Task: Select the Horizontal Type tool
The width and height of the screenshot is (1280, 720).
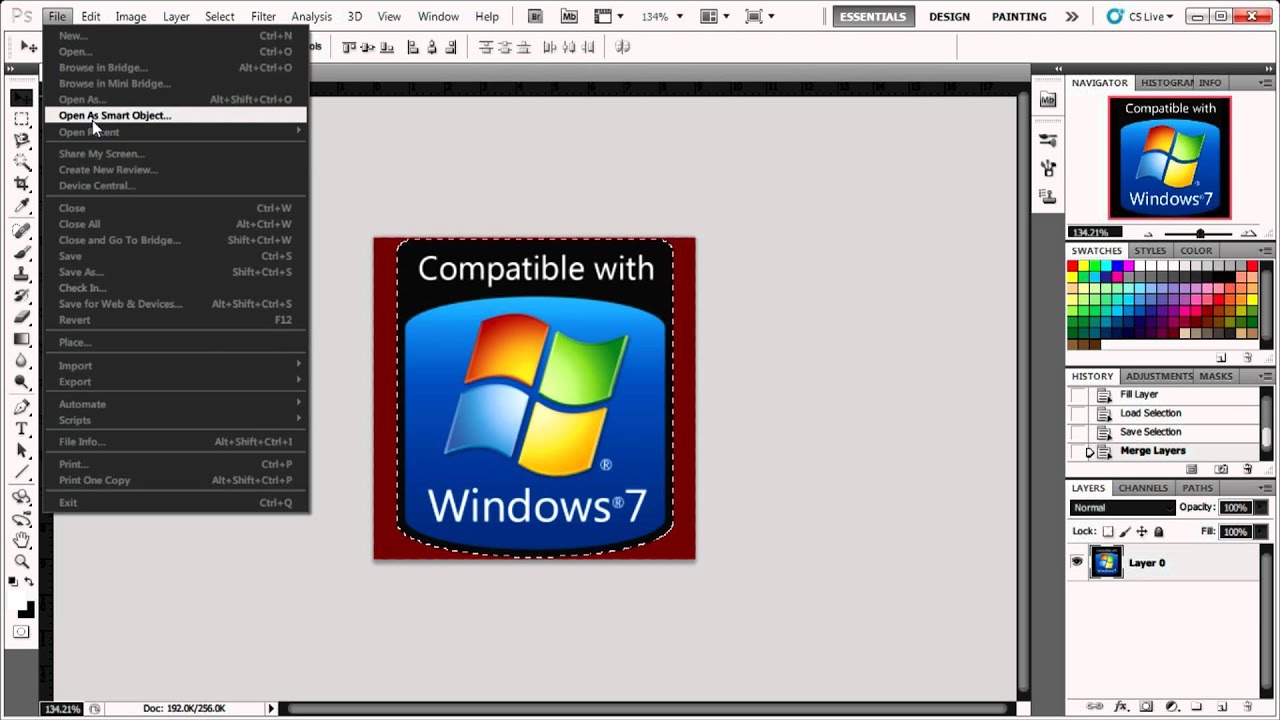Action: (x=21, y=429)
